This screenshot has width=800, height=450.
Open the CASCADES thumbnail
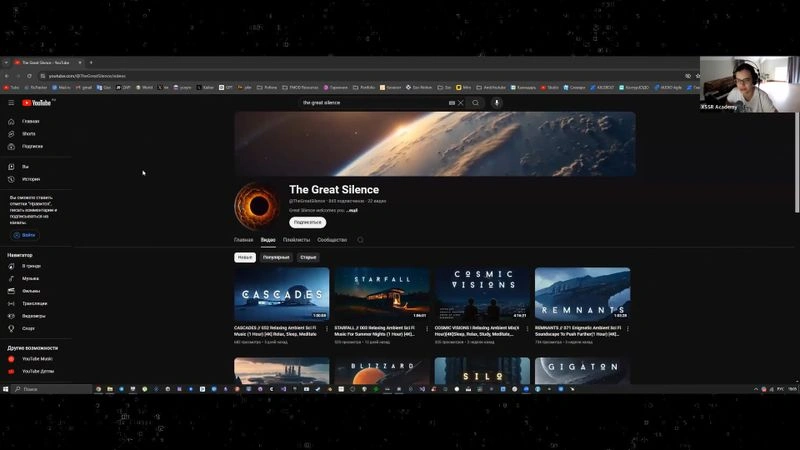tap(282, 294)
